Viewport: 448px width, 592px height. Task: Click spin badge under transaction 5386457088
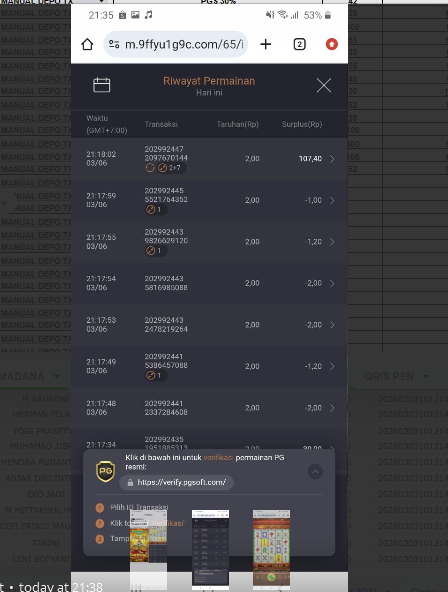[156, 376]
